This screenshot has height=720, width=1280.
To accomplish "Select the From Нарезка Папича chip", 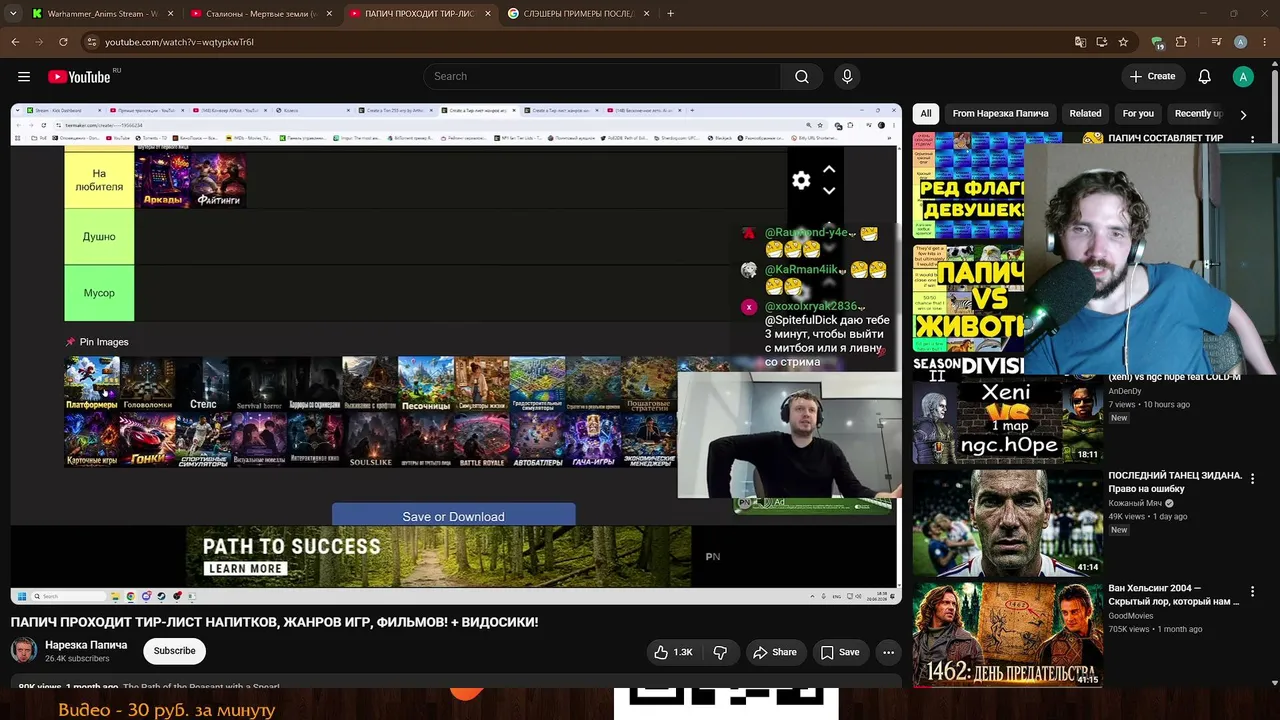I will (1000, 114).
